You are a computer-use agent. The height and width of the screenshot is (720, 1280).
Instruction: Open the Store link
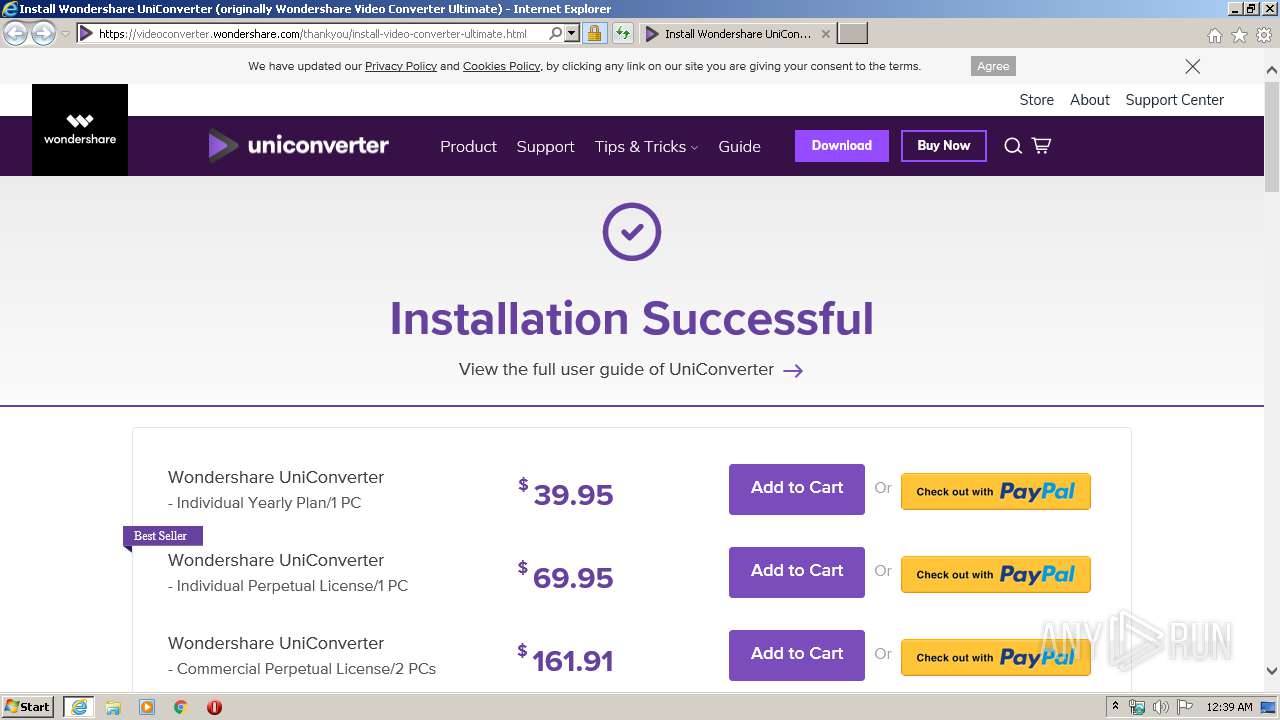pos(1036,100)
